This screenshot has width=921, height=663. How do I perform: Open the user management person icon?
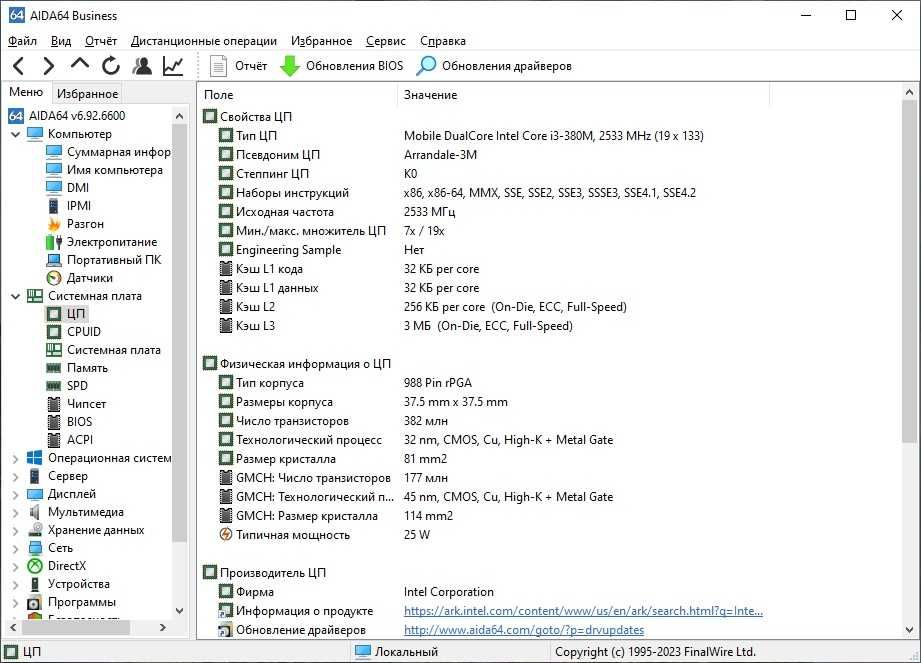pyautogui.click(x=142, y=66)
